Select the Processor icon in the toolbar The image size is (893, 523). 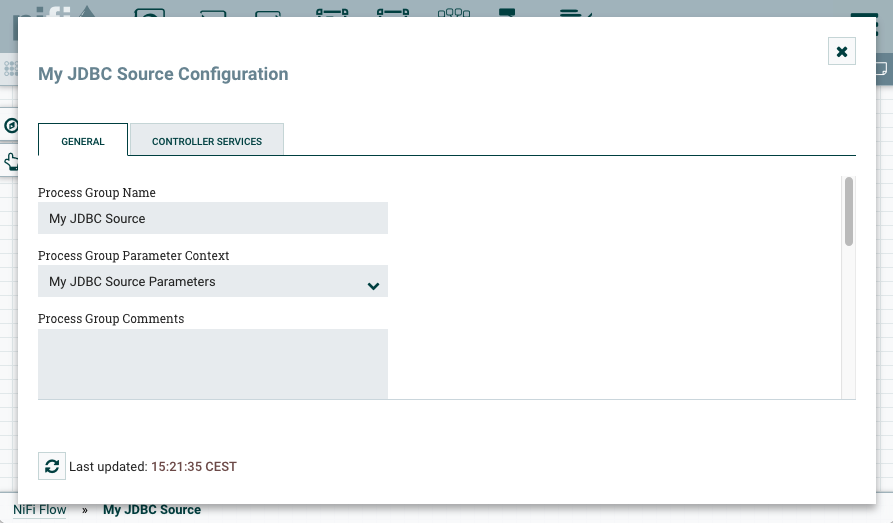pos(150,12)
